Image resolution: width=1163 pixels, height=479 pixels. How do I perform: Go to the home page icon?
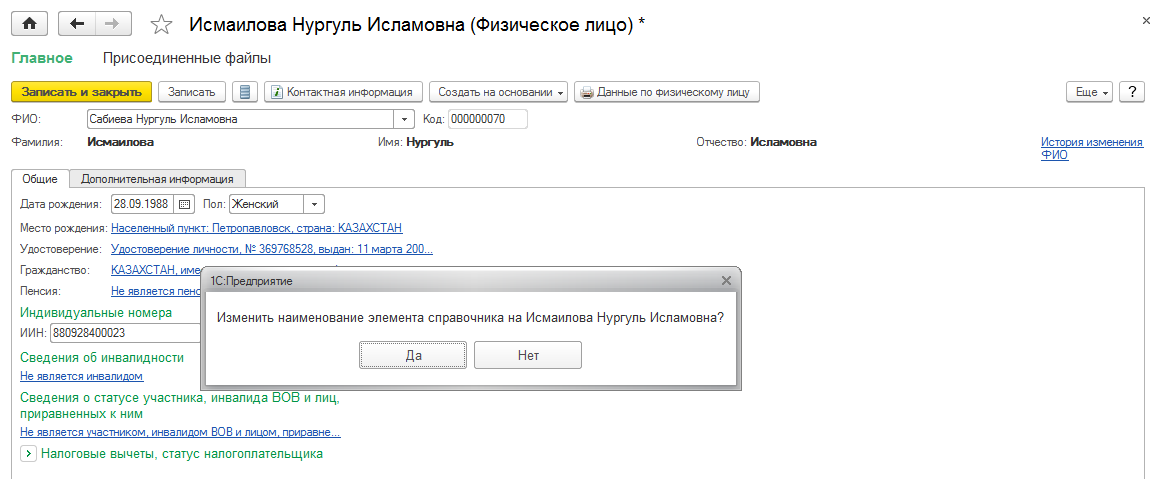point(29,24)
